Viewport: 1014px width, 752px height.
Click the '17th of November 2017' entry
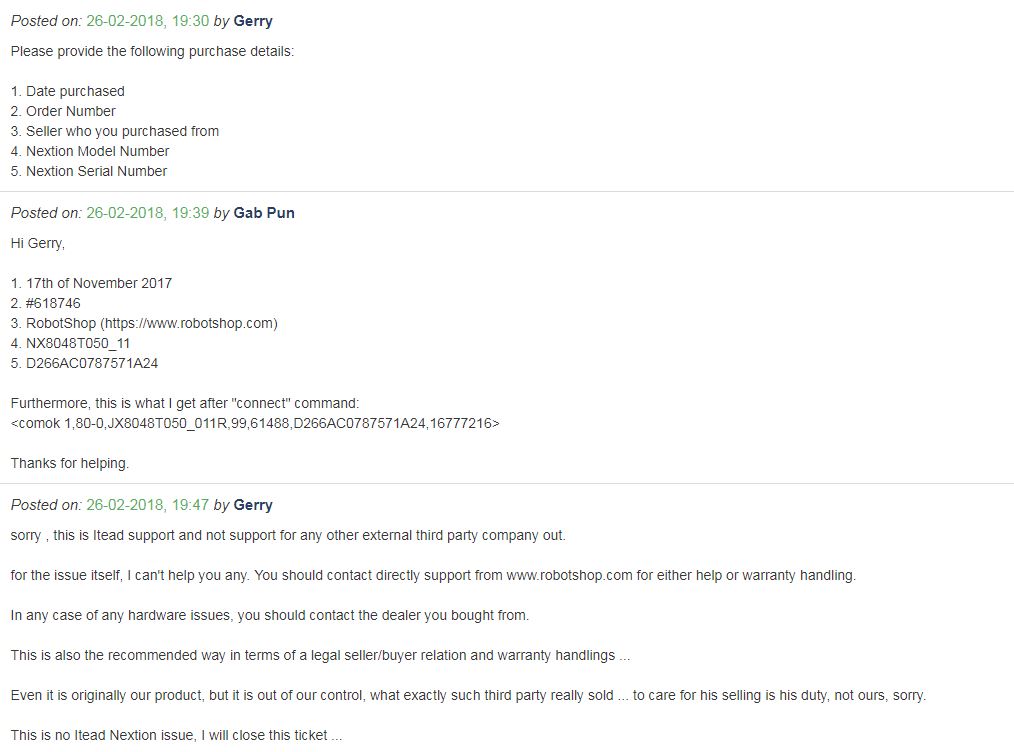[91, 283]
